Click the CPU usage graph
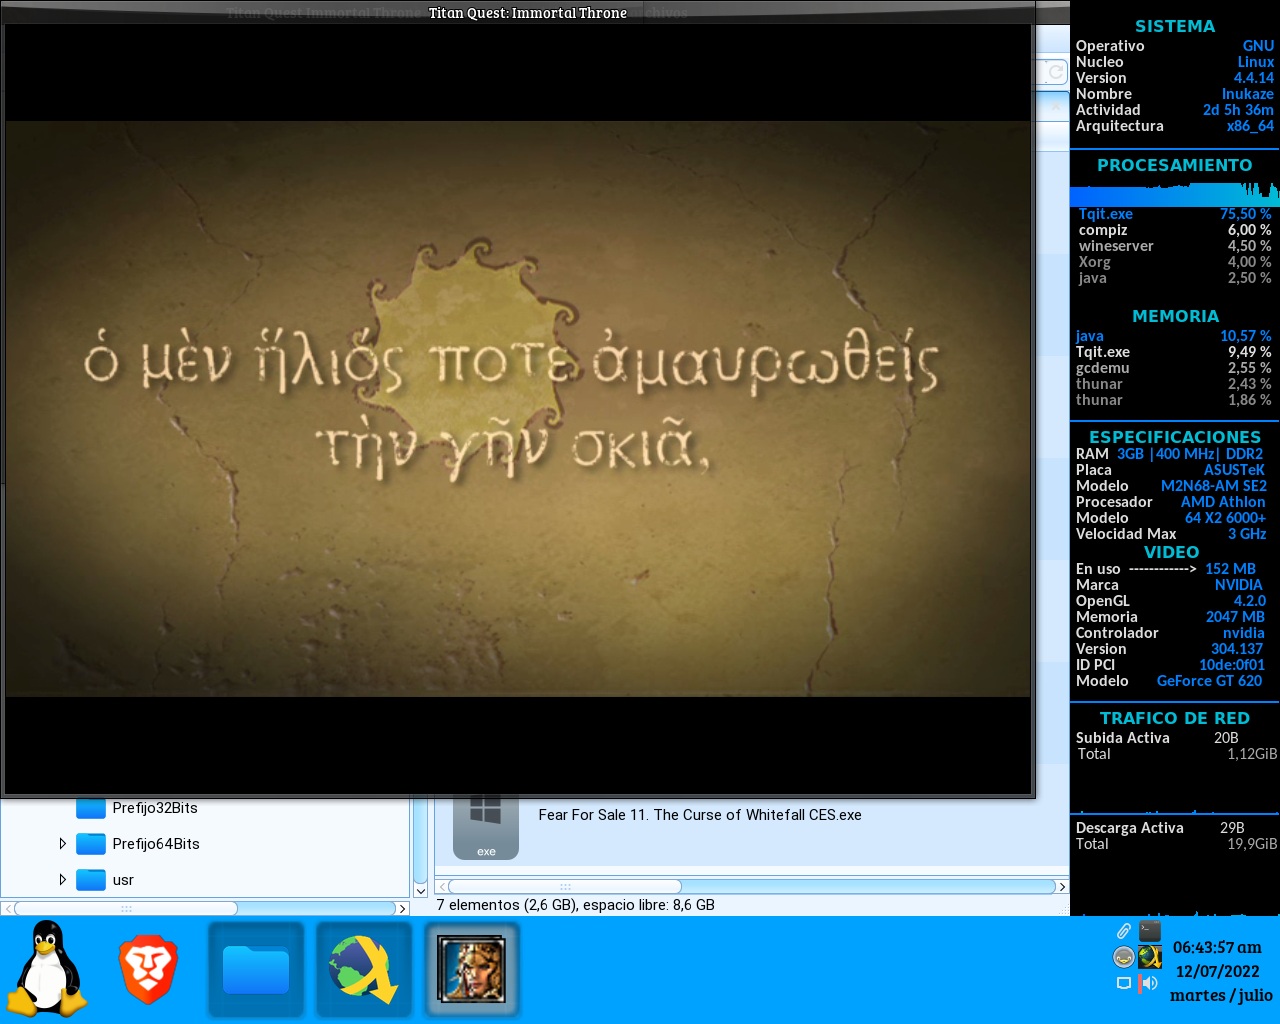 pos(1174,194)
